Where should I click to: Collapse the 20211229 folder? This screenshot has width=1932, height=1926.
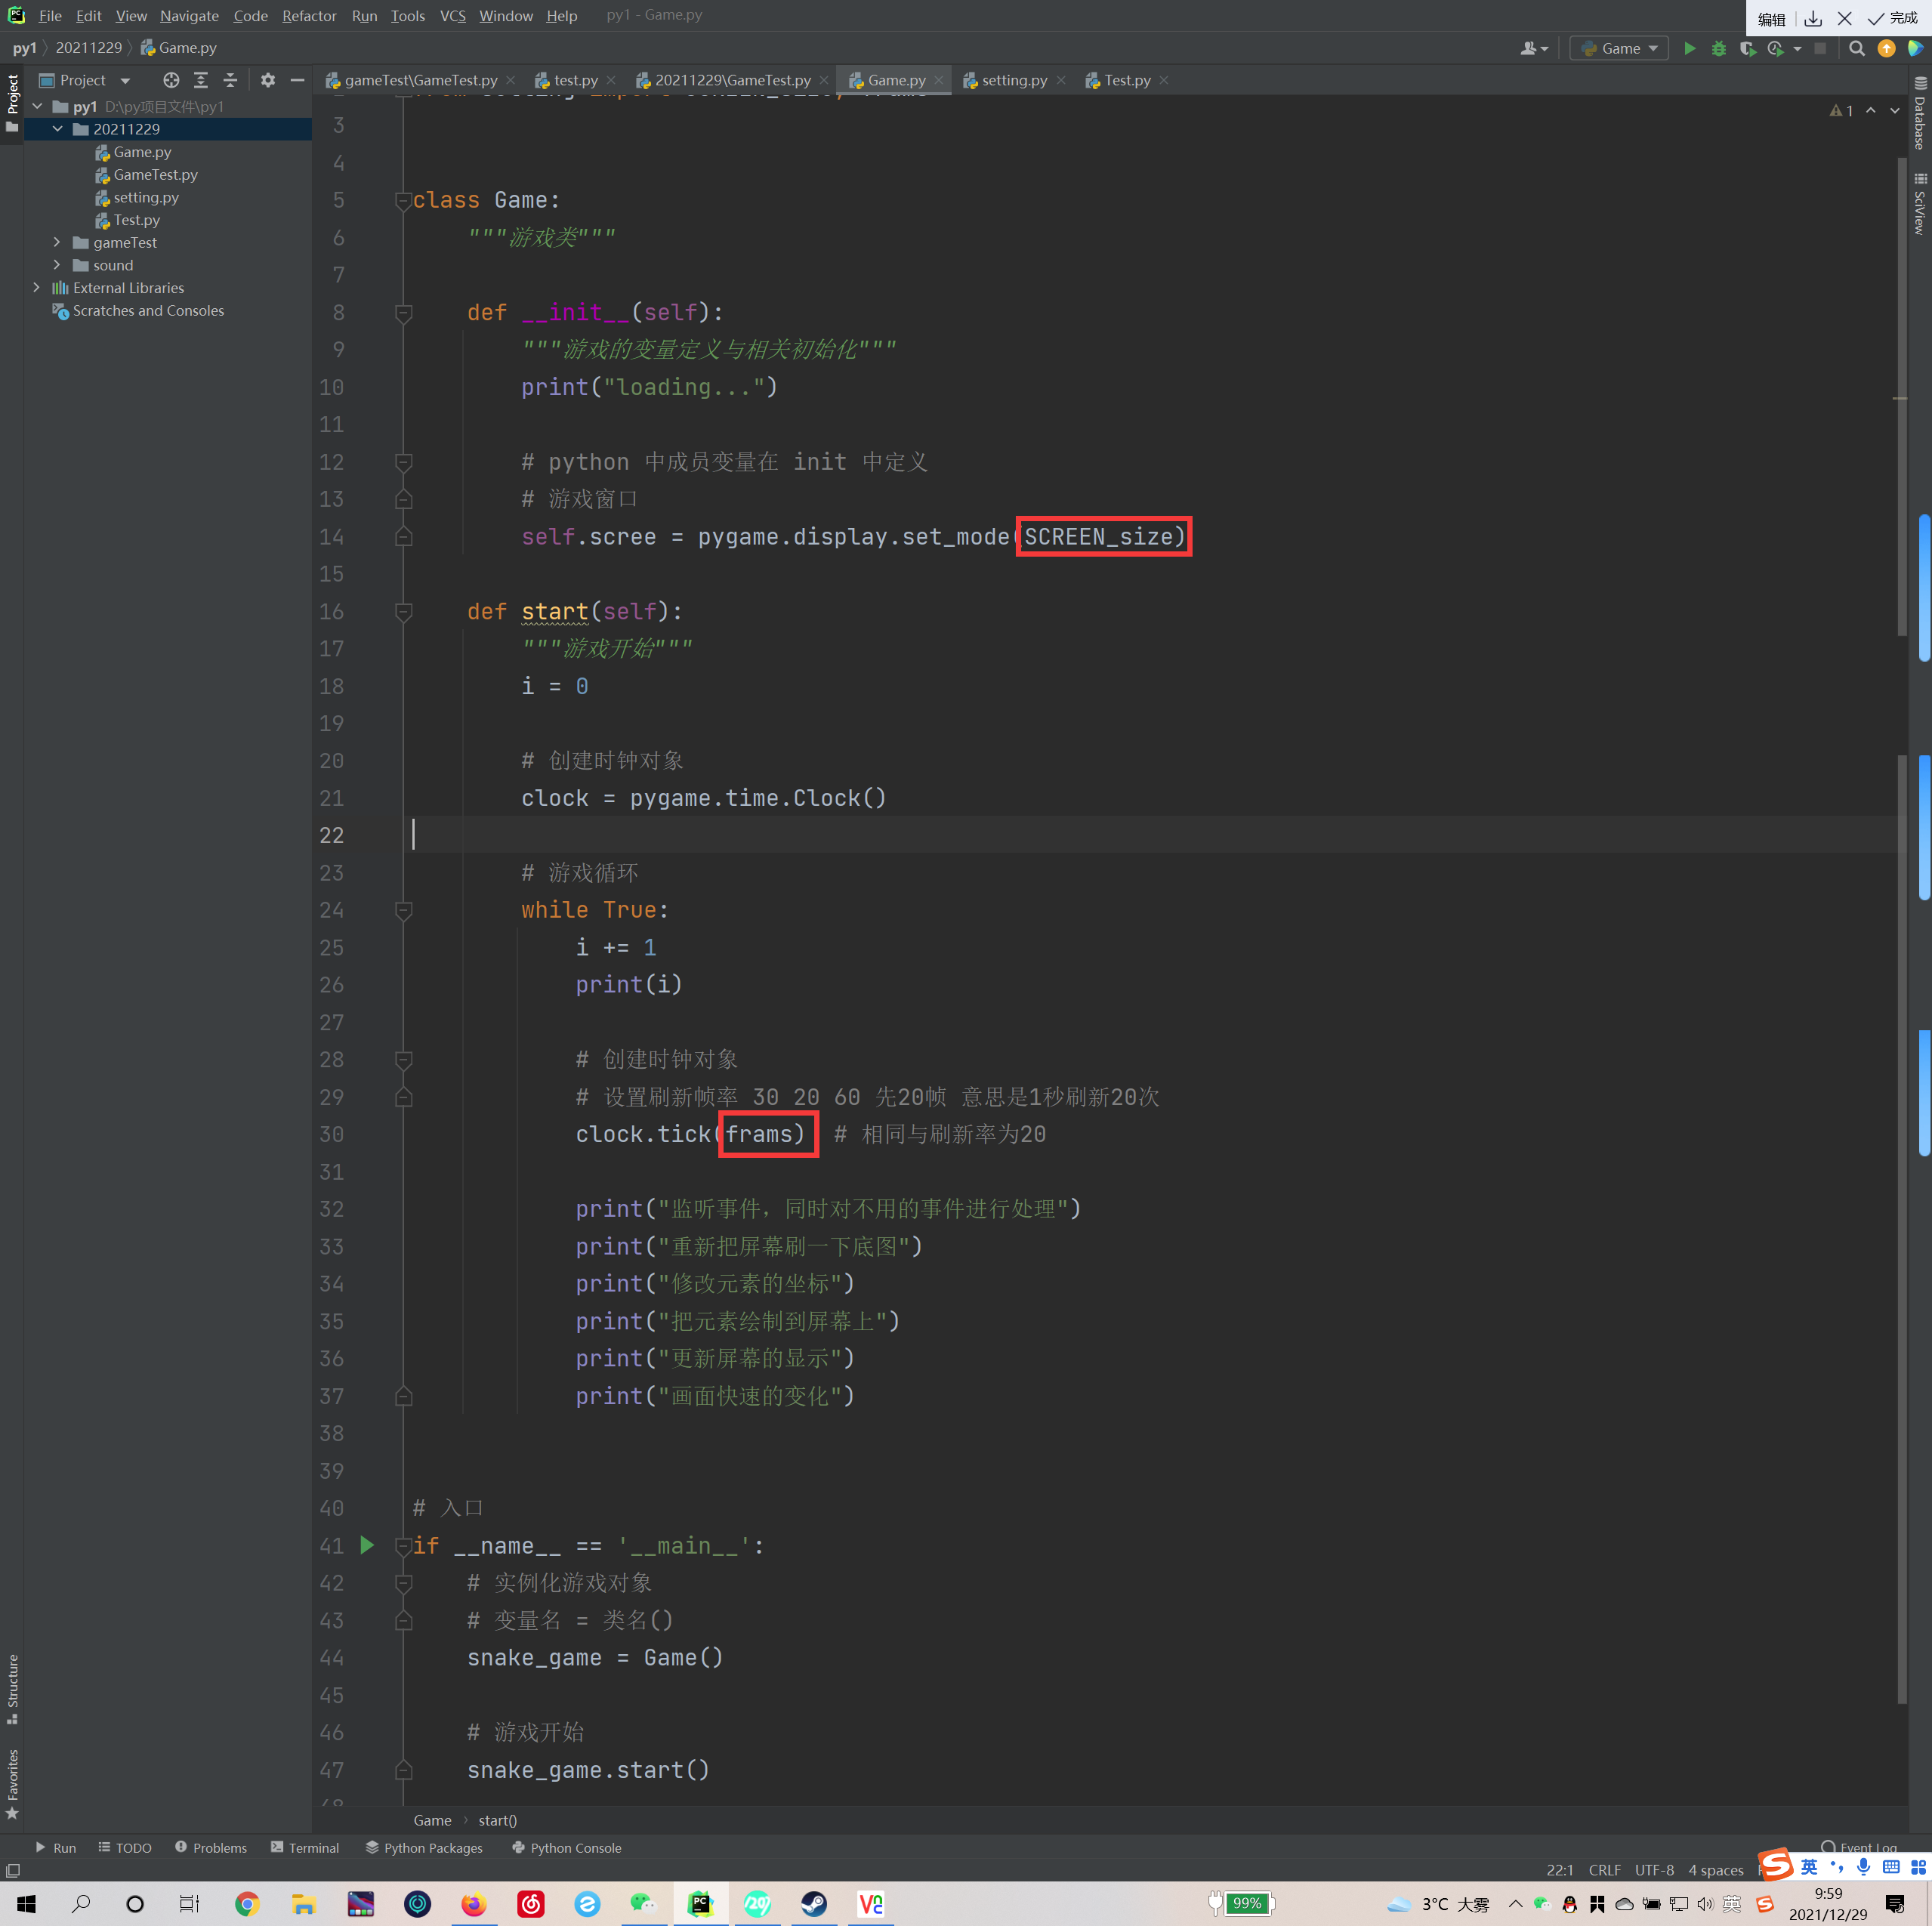point(57,129)
